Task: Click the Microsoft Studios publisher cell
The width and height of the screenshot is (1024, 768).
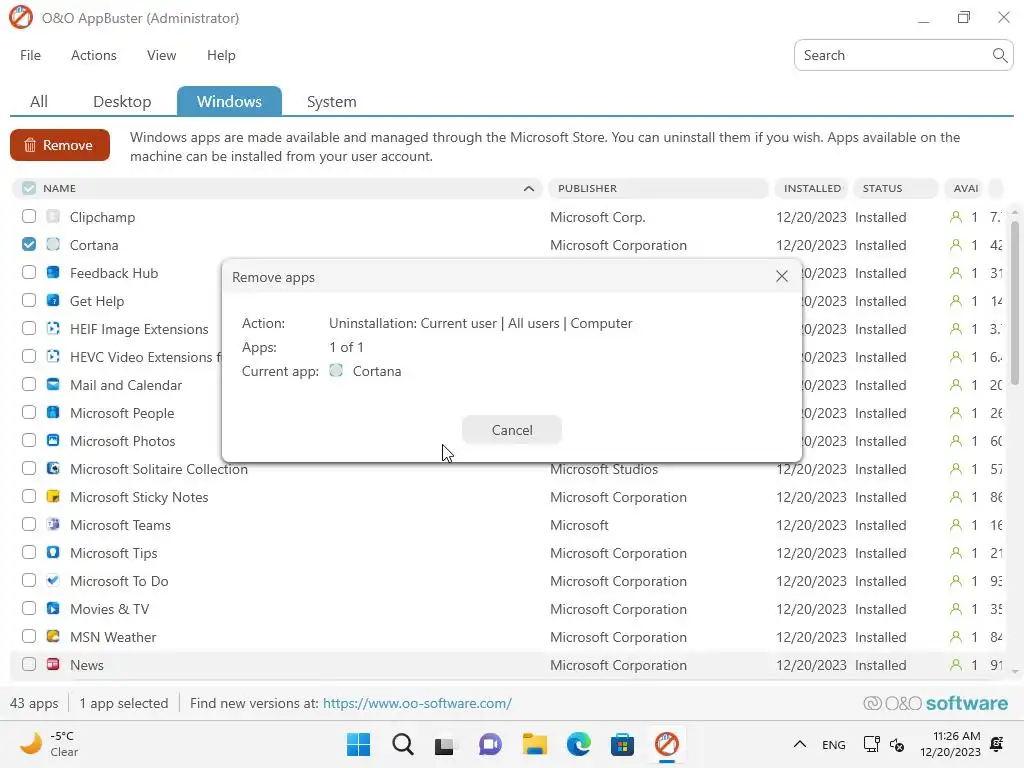Action: 603,469
